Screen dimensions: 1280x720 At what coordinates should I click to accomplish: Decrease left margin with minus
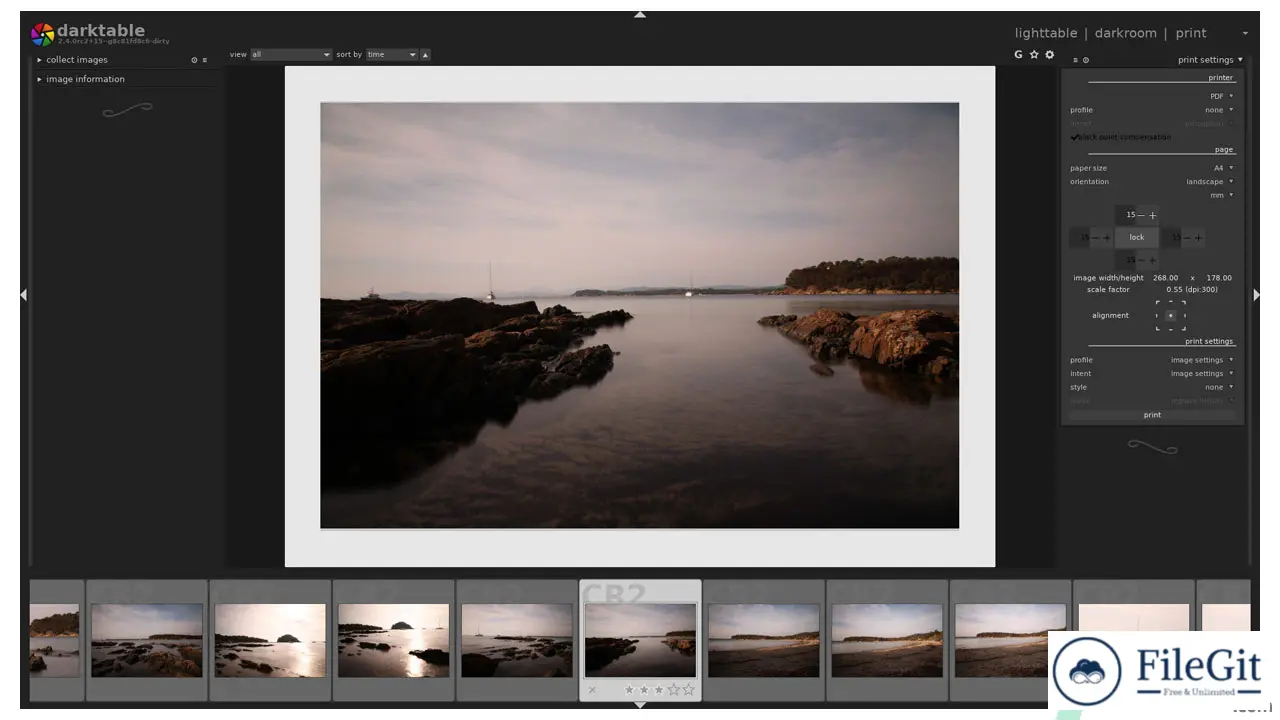1094,238
